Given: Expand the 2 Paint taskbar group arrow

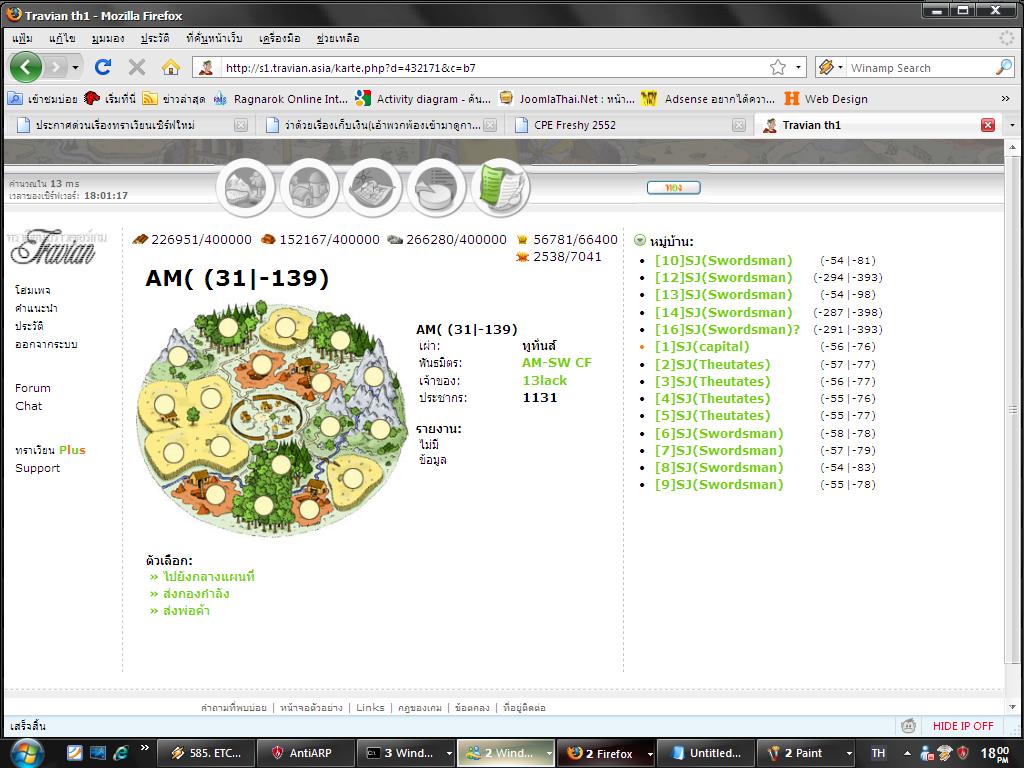Looking at the screenshot, I should pyautogui.click(x=848, y=754).
